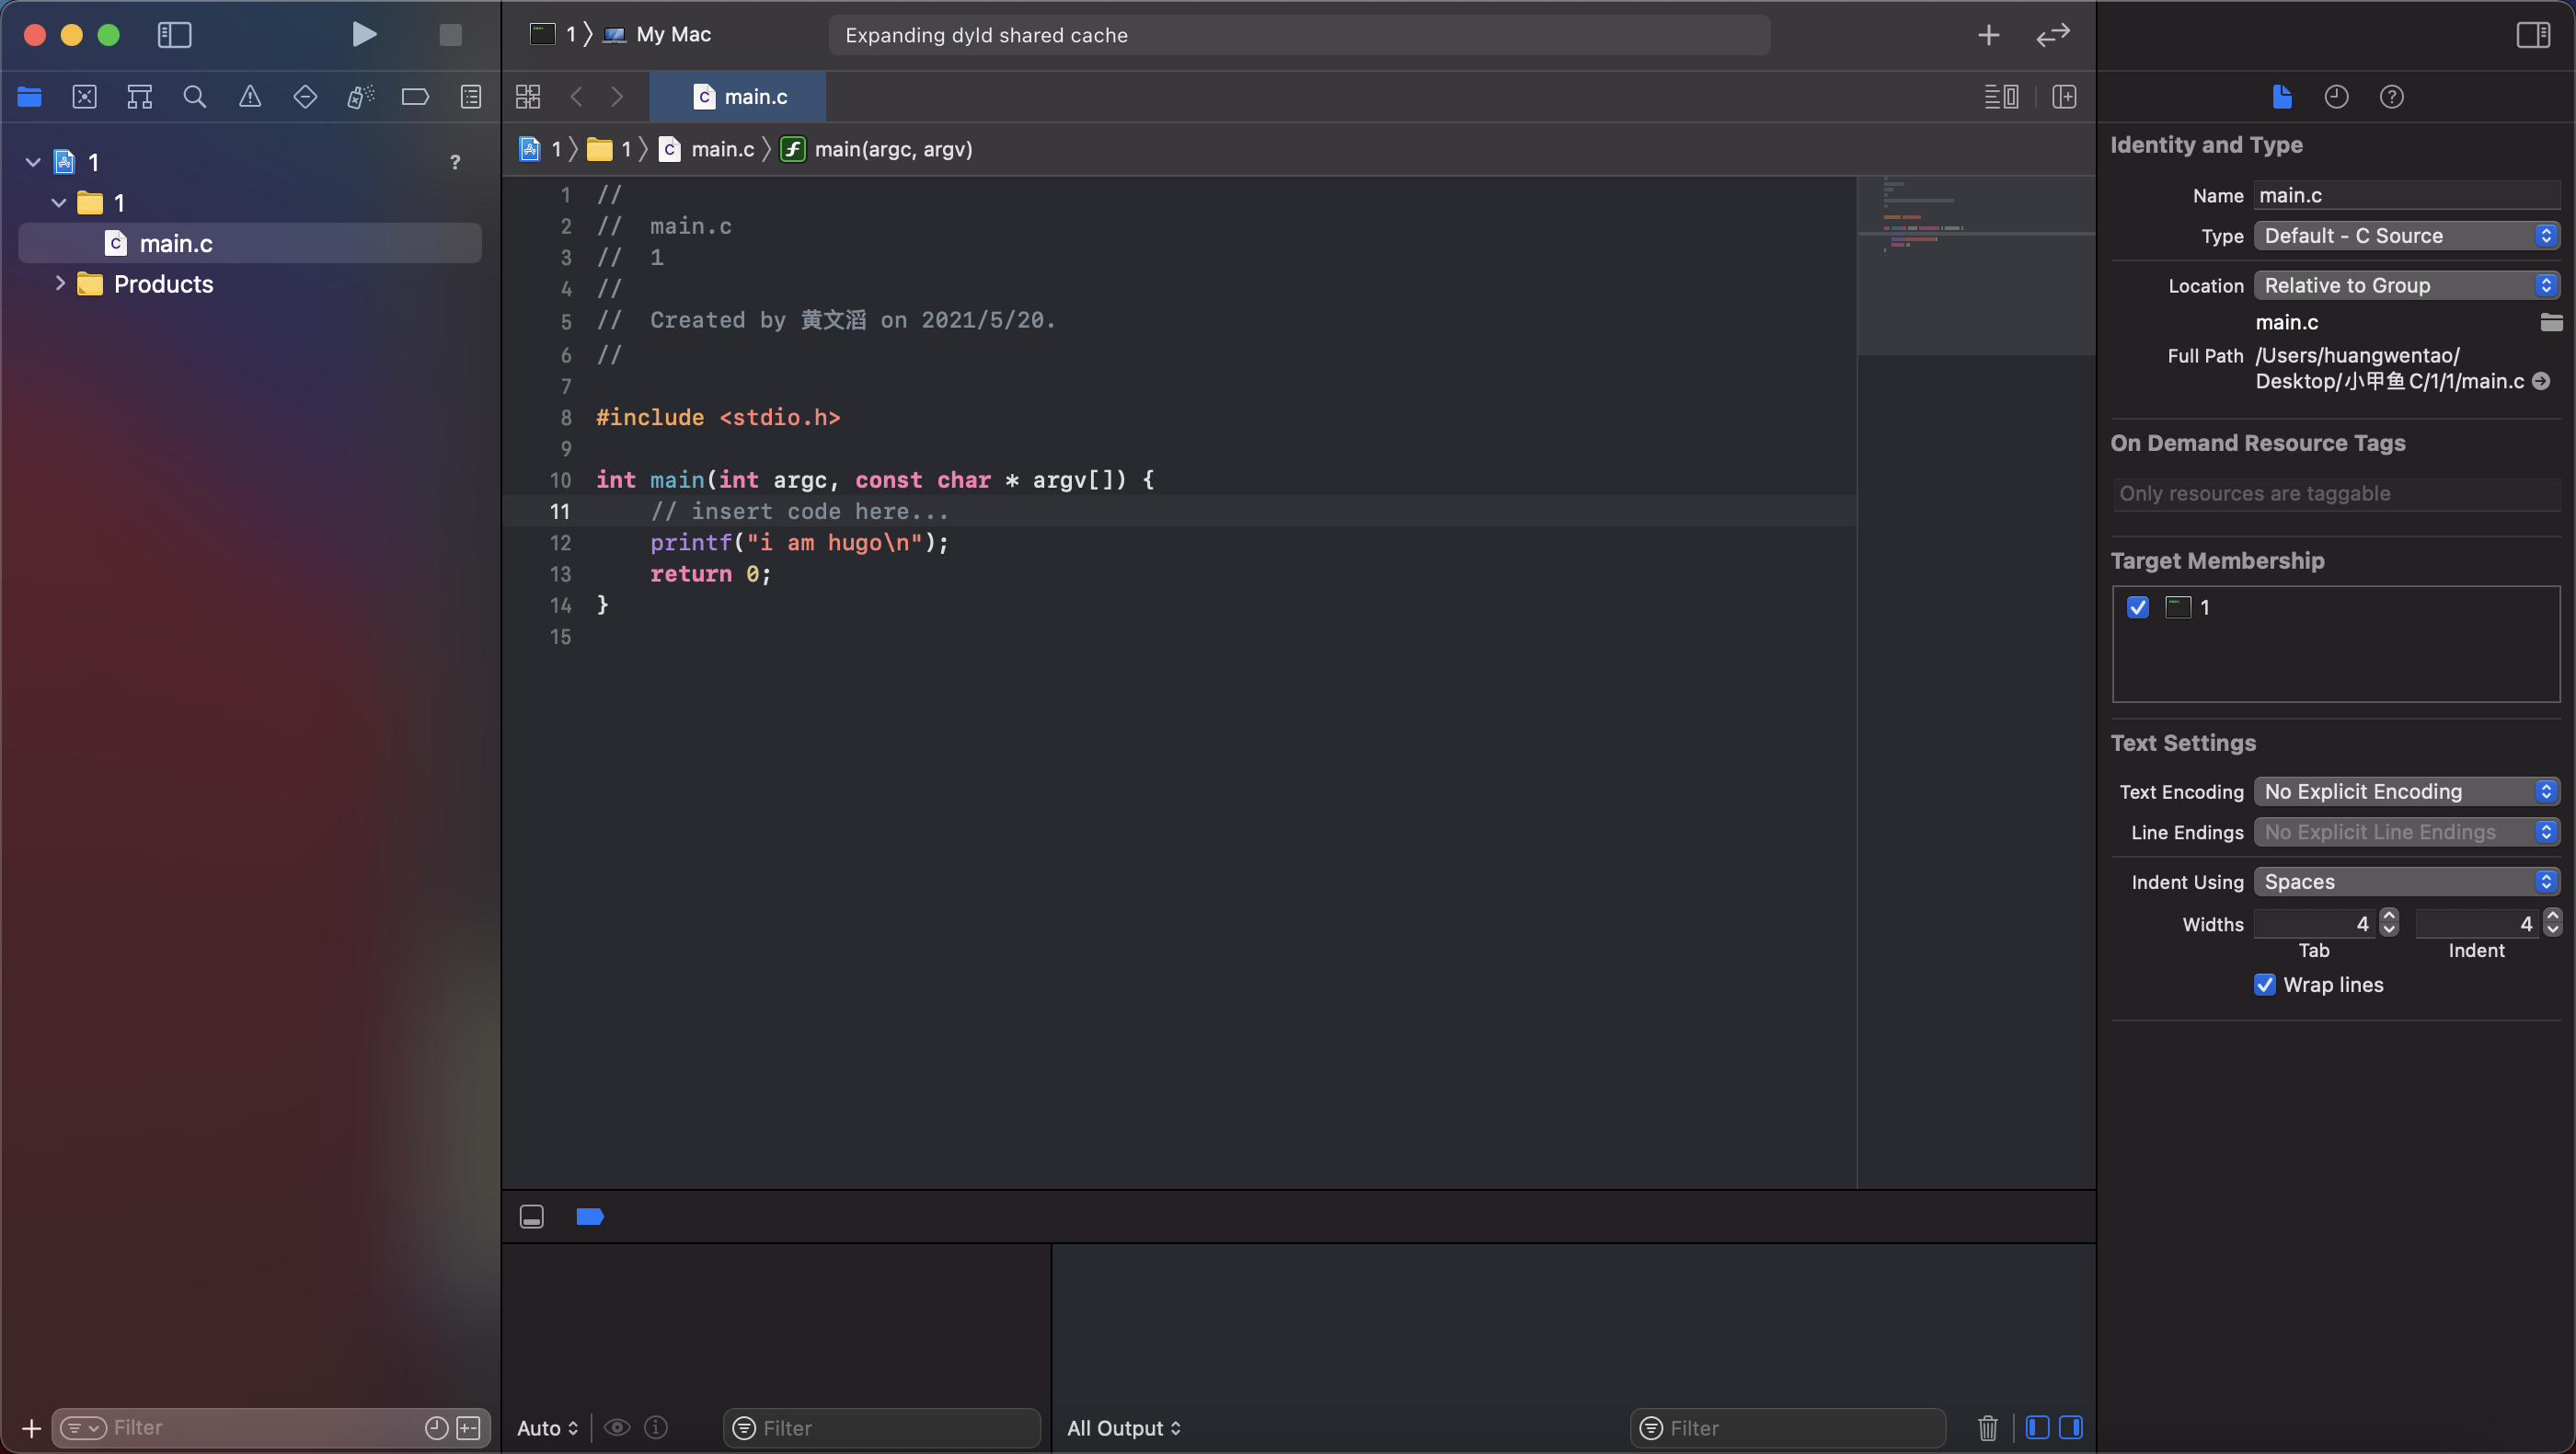The image size is (2576, 1454).
Task: Choose the My Mac run destination
Action: (x=658, y=35)
